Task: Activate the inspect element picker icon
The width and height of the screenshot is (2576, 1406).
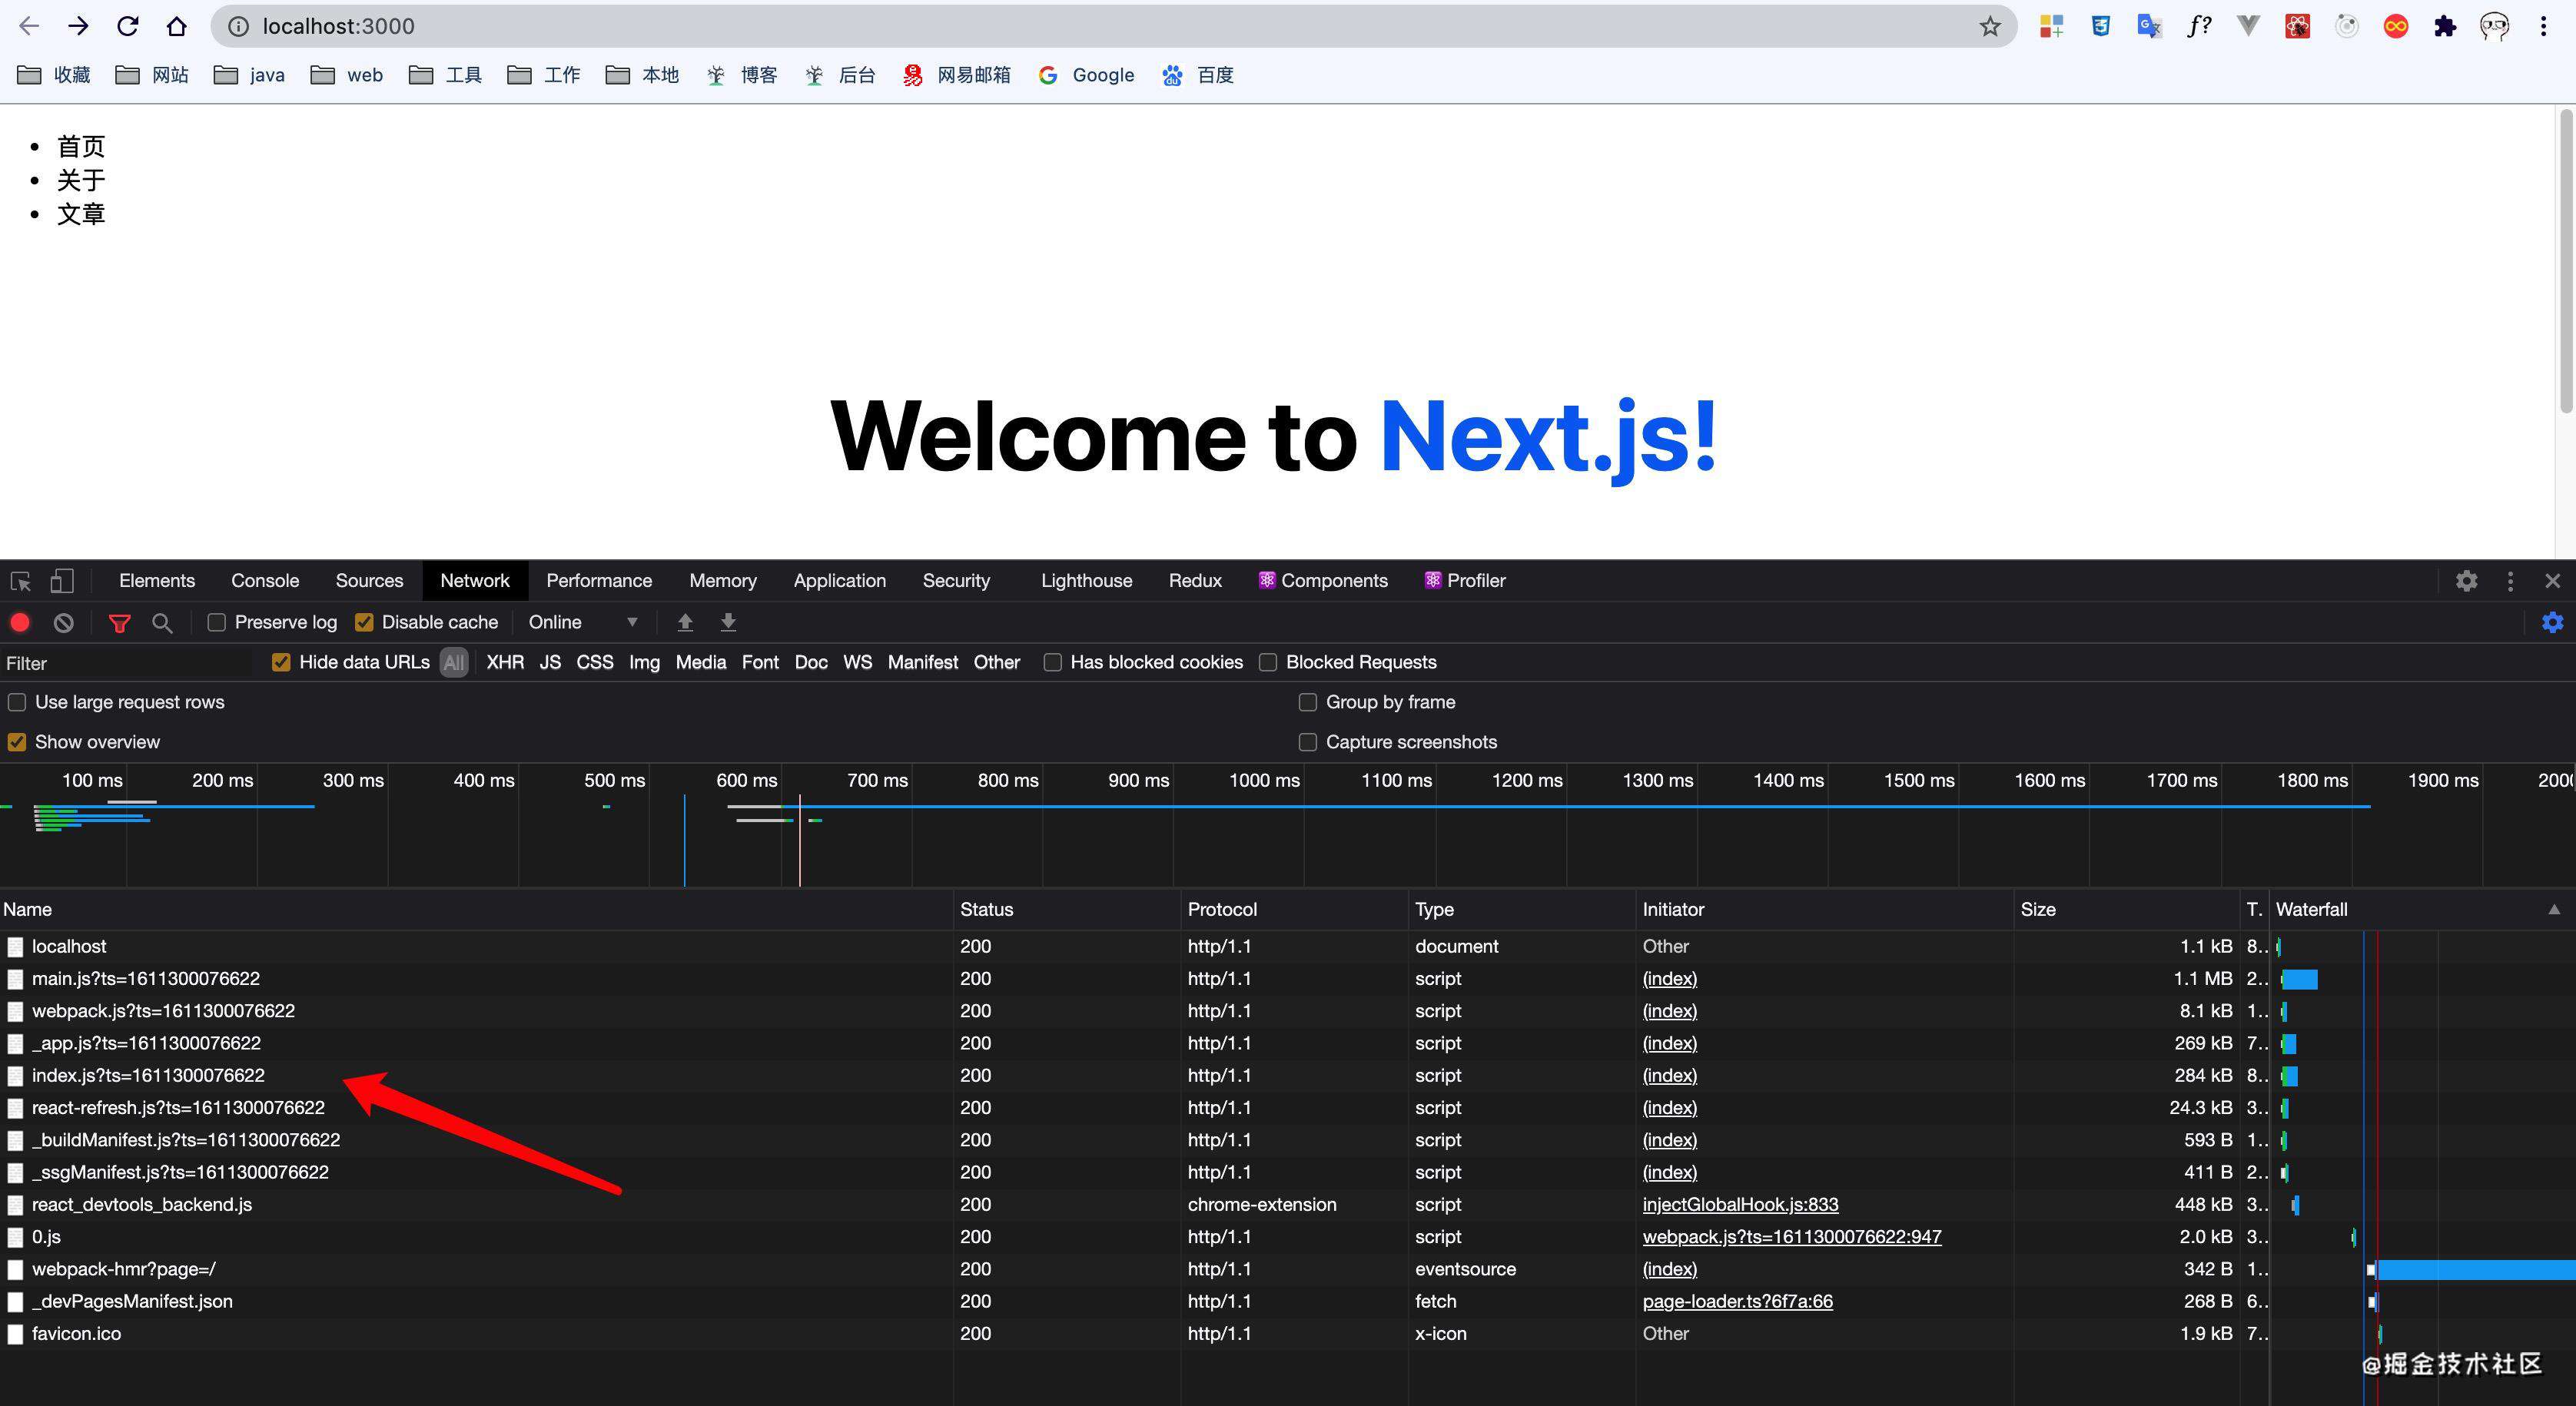Action: coord(21,581)
